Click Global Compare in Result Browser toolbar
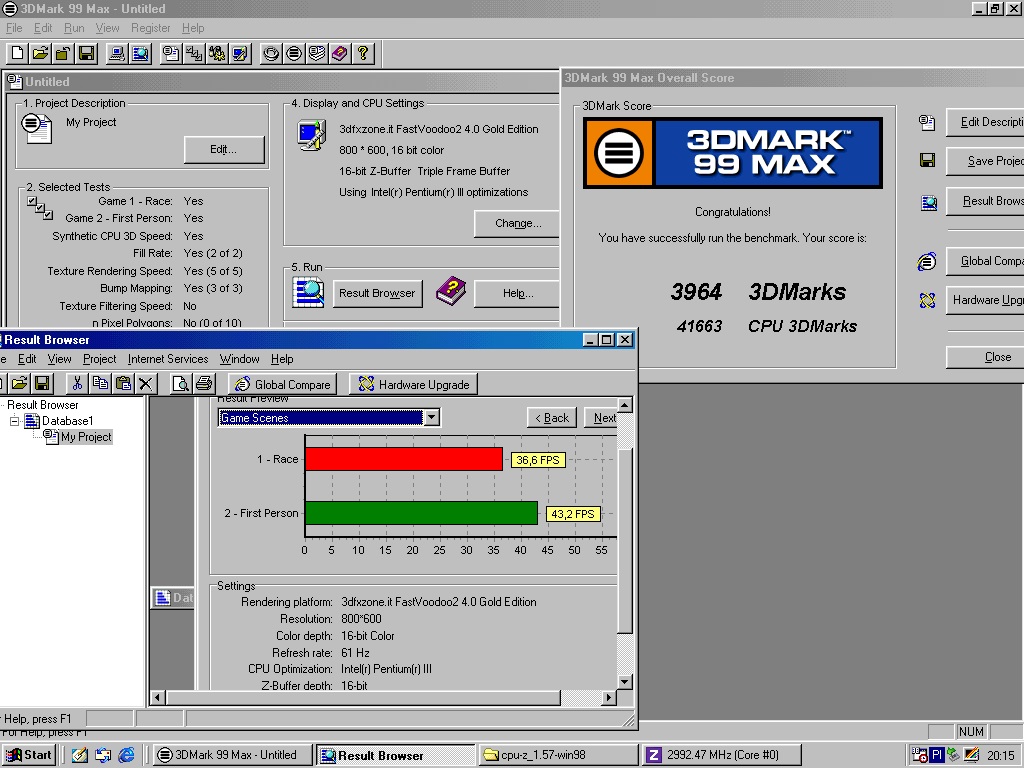 click(283, 384)
